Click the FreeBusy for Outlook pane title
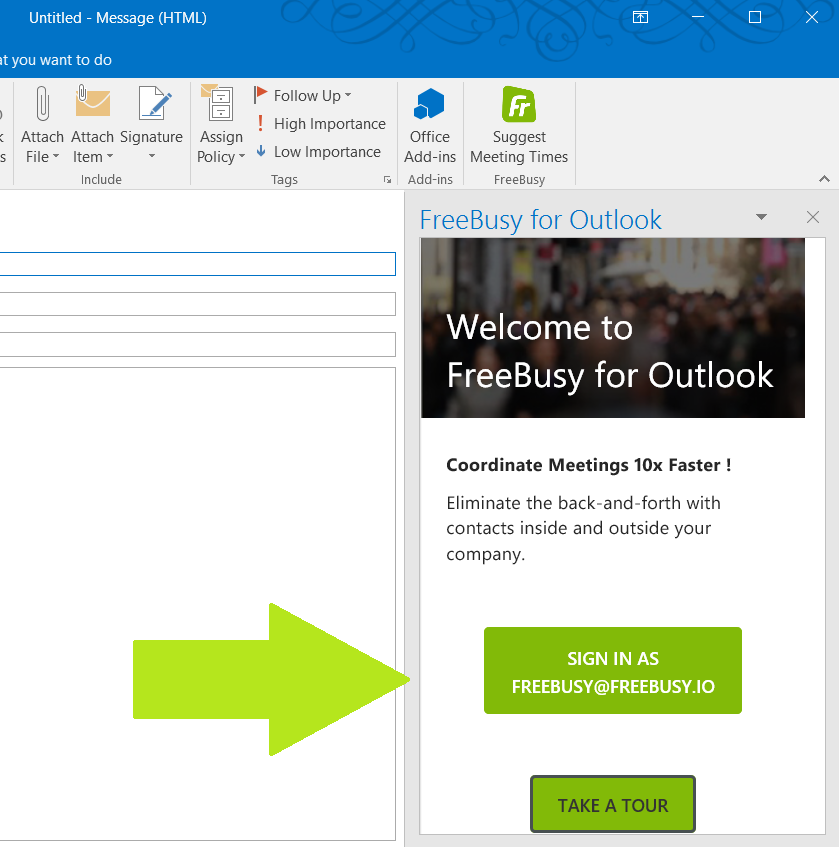 click(540, 220)
